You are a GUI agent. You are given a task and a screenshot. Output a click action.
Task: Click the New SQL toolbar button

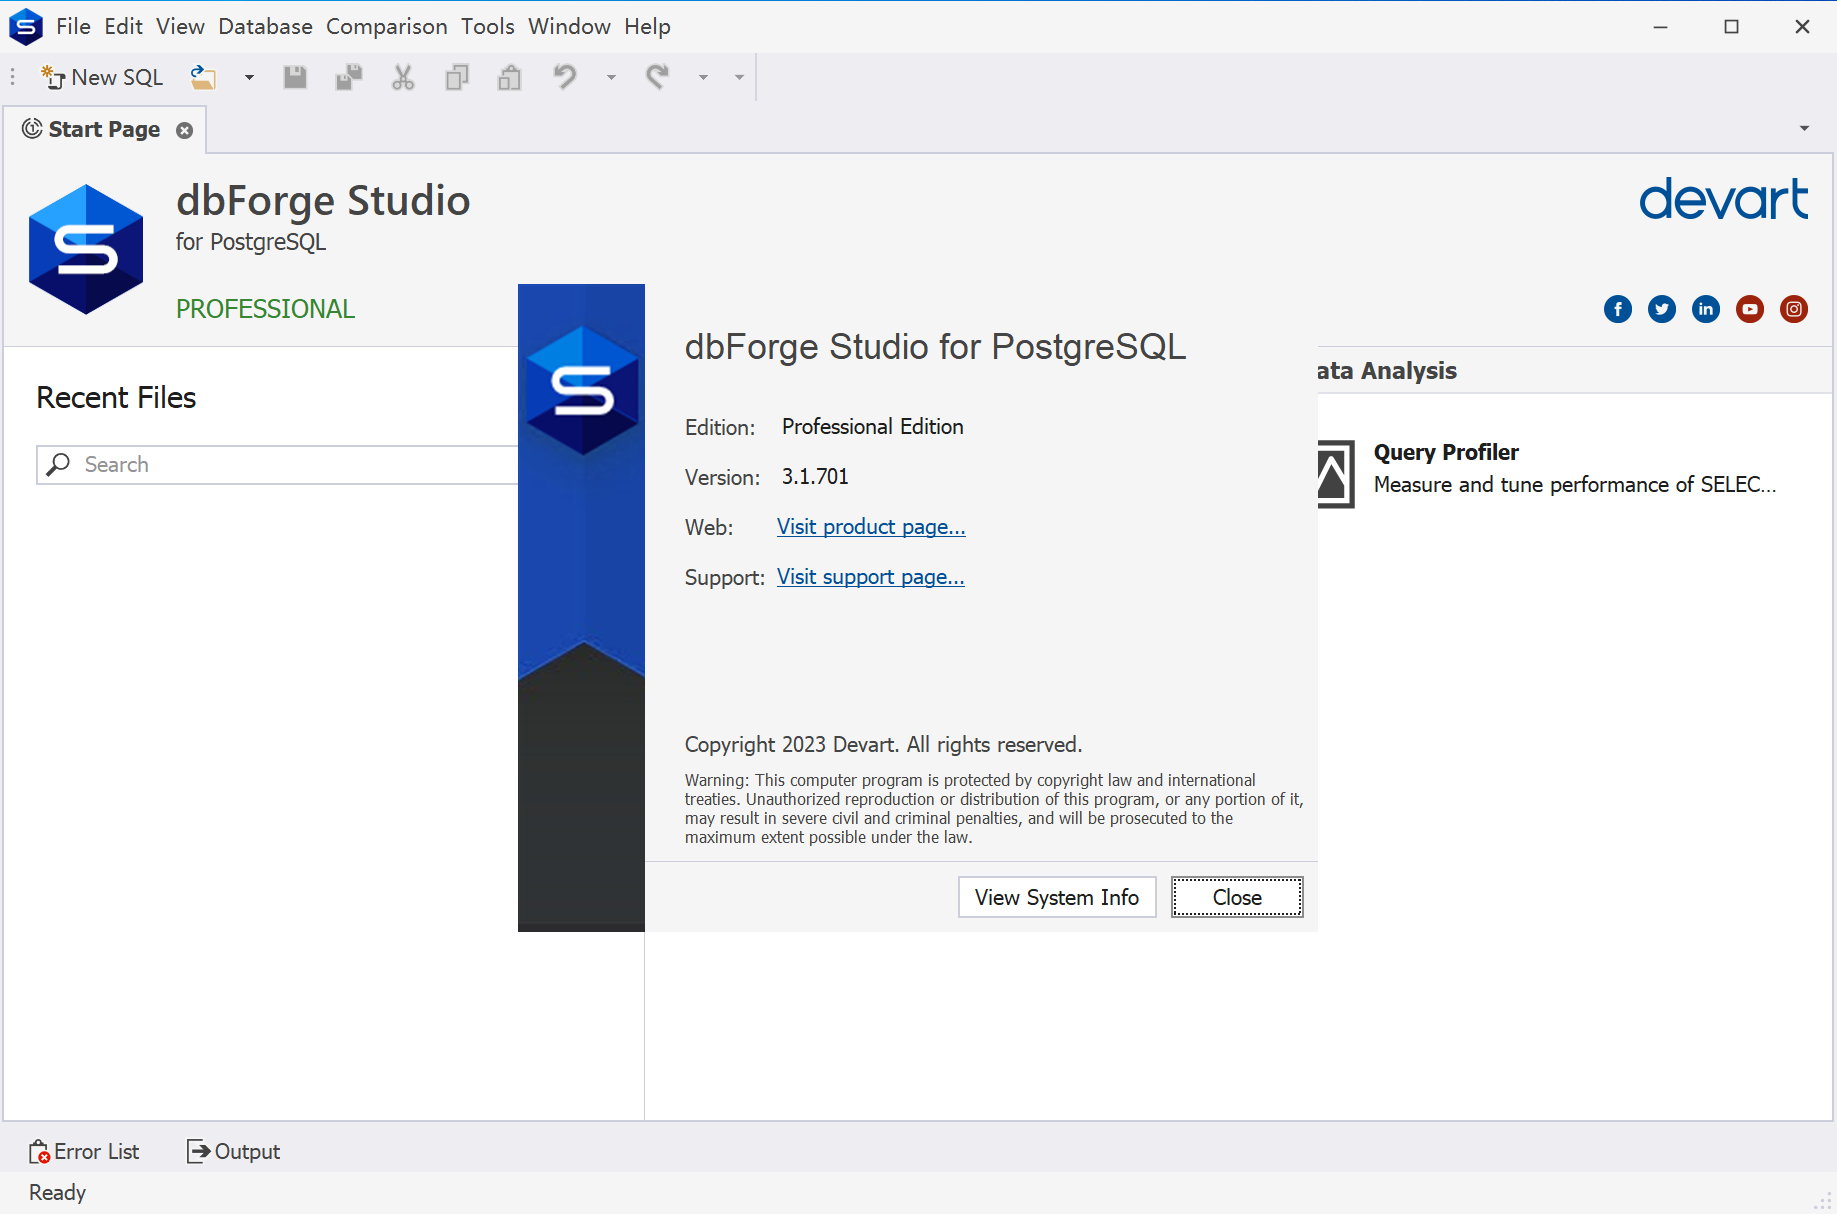101,77
